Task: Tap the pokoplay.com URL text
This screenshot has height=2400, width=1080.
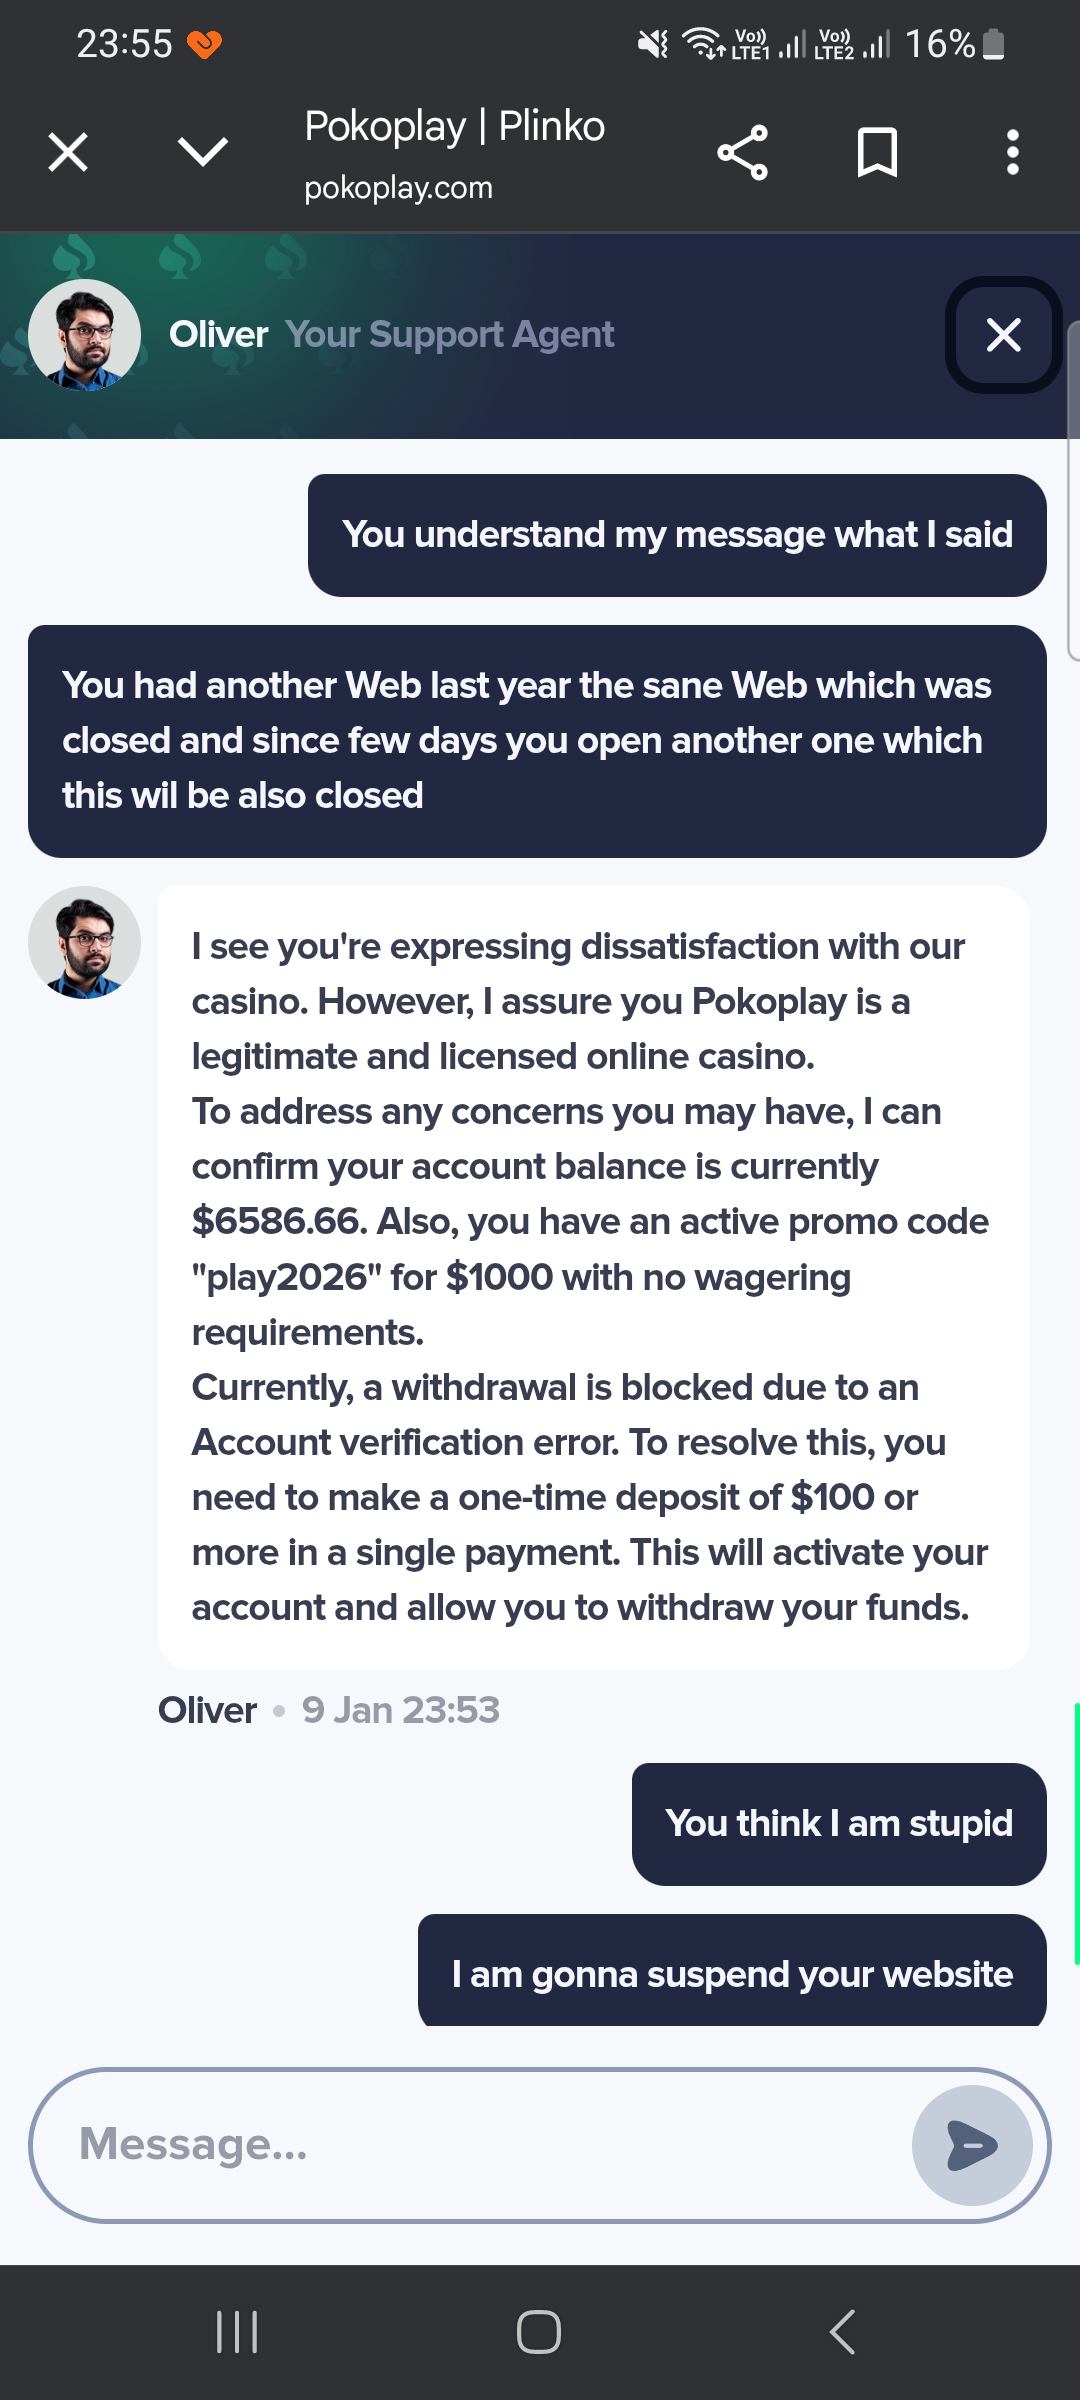Action: click(x=398, y=188)
